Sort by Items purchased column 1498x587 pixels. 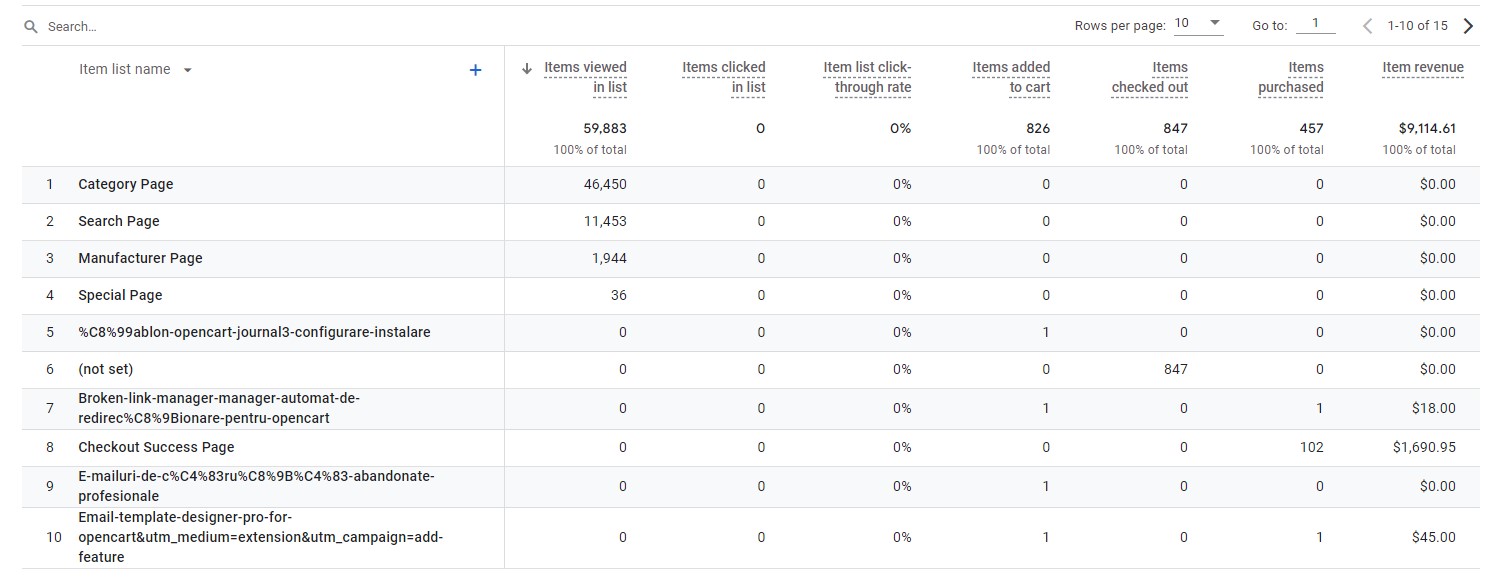(1290, 77)
